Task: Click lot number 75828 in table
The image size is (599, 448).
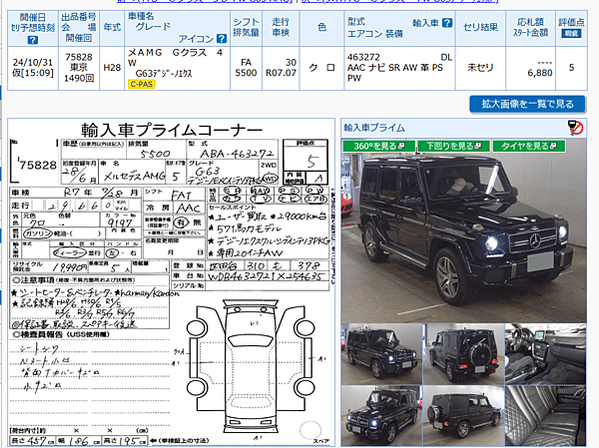Action: 79,57
